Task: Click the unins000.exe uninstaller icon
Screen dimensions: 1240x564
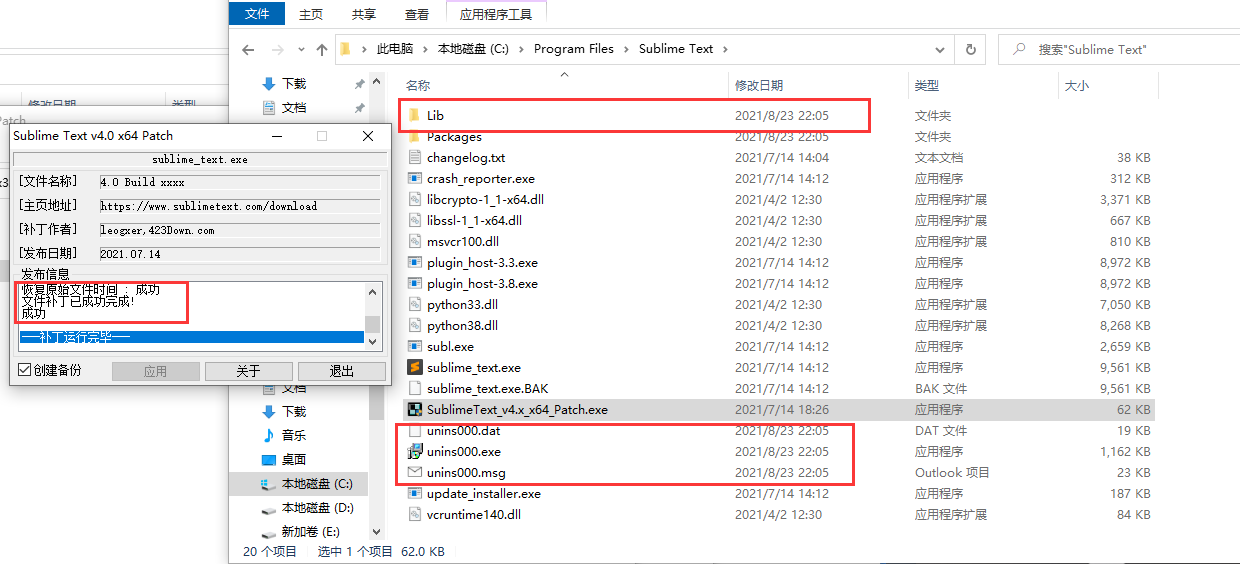Action: (415, 452)
